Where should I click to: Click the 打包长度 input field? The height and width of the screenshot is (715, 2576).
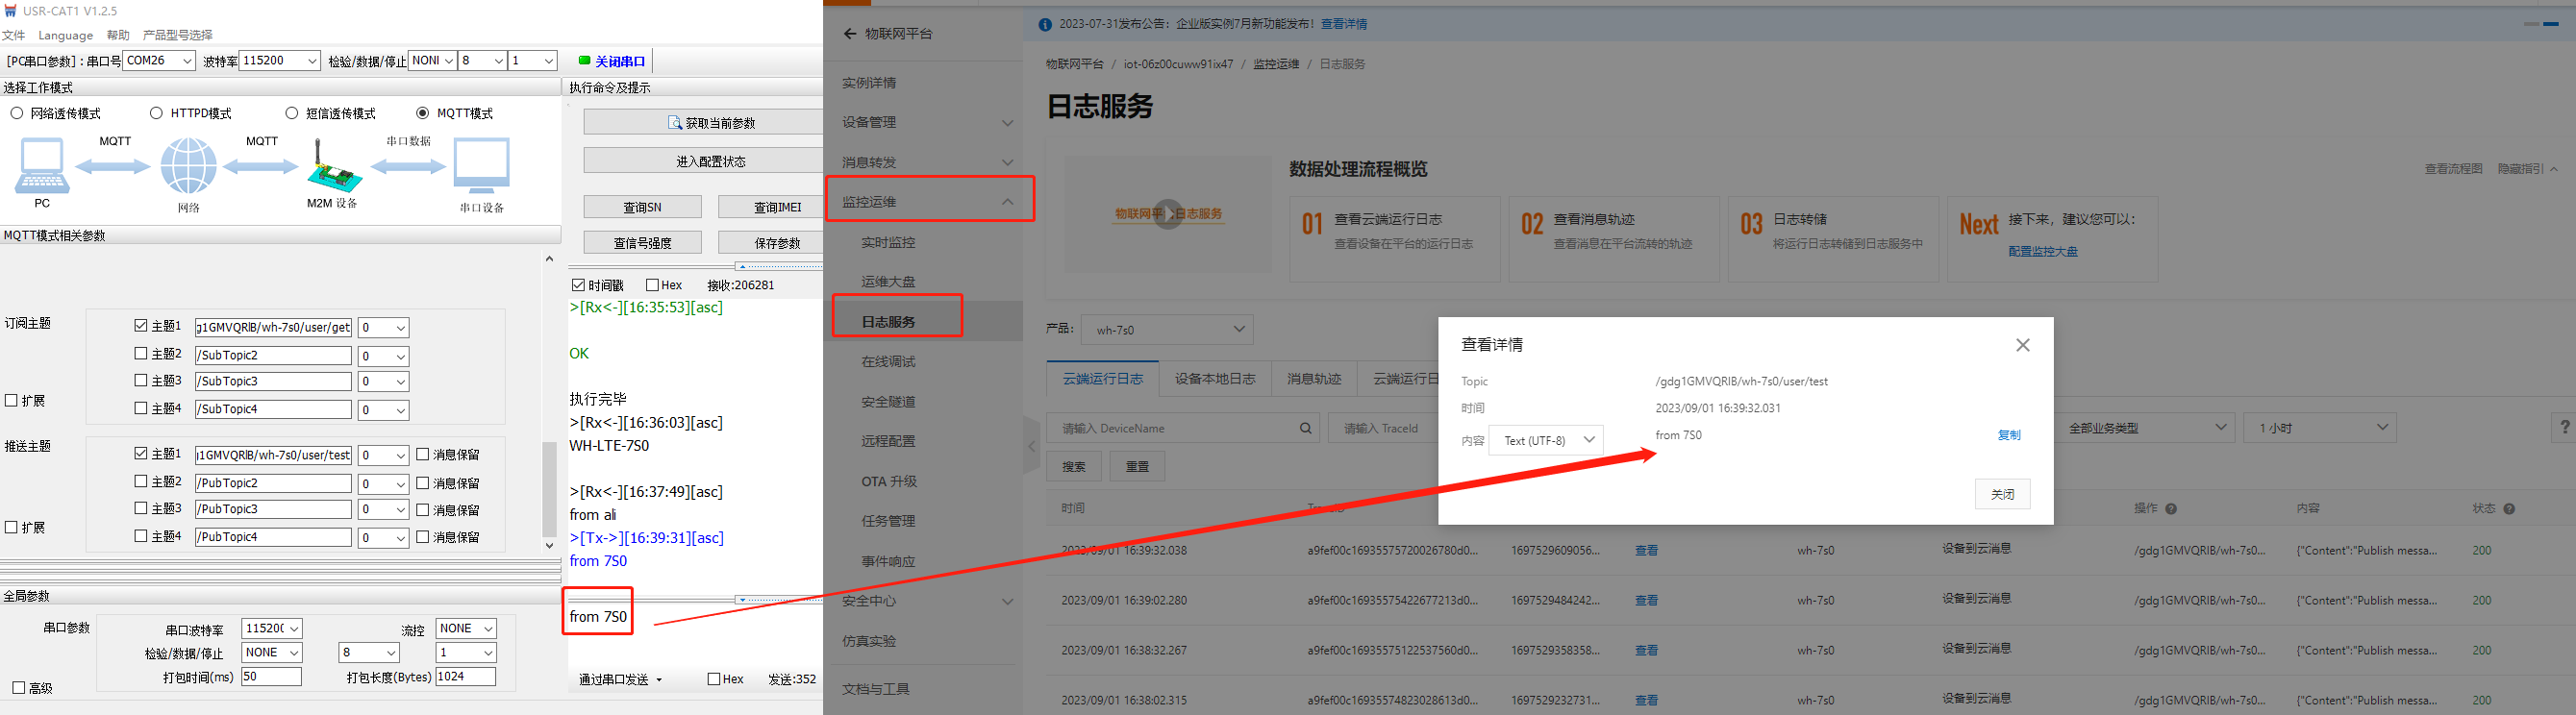pyautogui.click(x=465, y=677)
